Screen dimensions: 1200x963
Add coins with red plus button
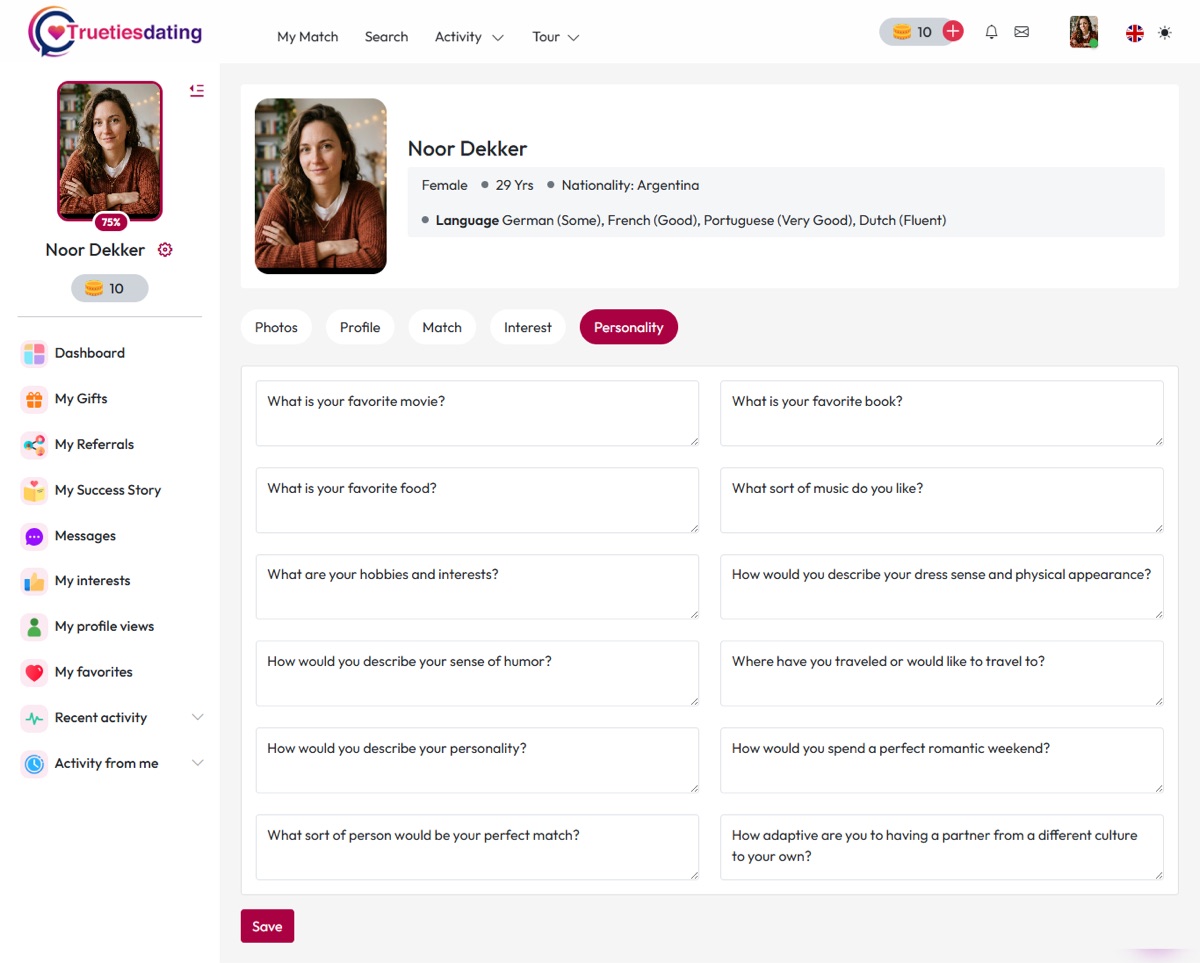coord(953,31)
